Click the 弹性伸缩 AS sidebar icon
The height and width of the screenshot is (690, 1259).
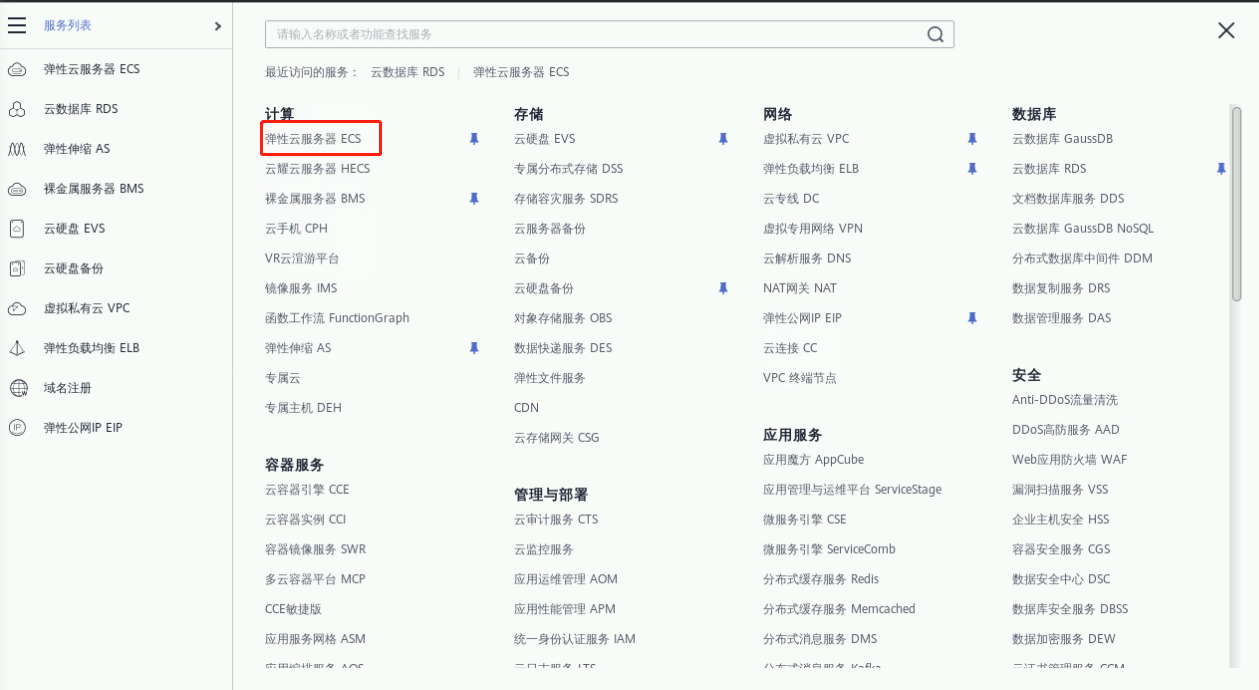[x=17, y=149]
